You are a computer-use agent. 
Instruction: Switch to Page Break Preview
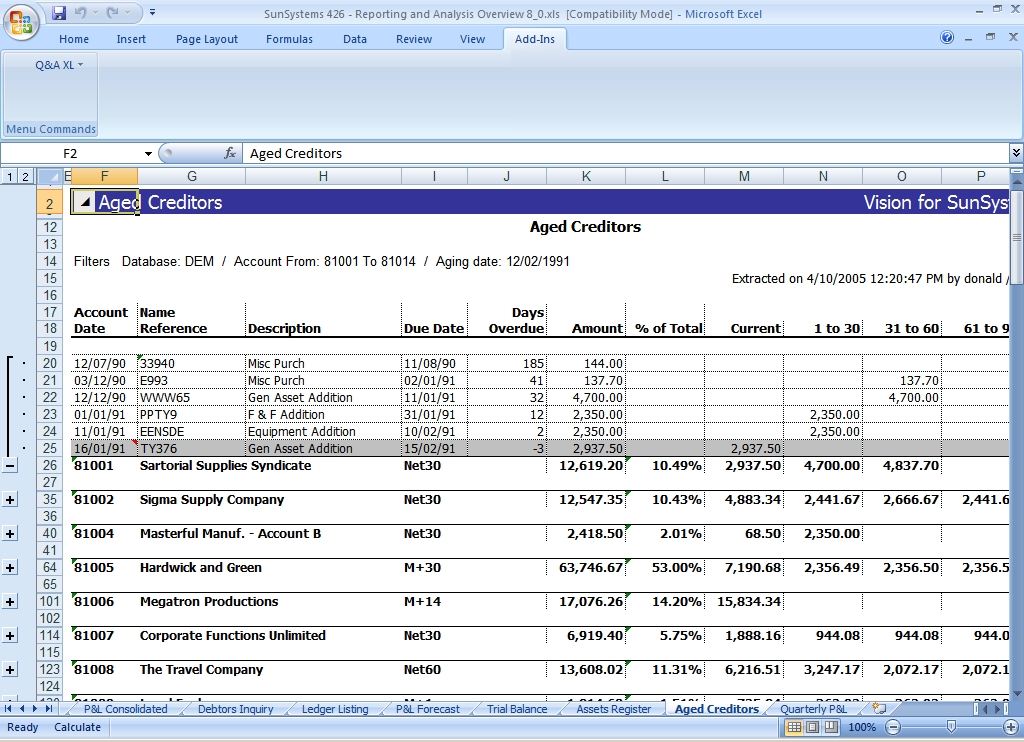pos(831,727)
